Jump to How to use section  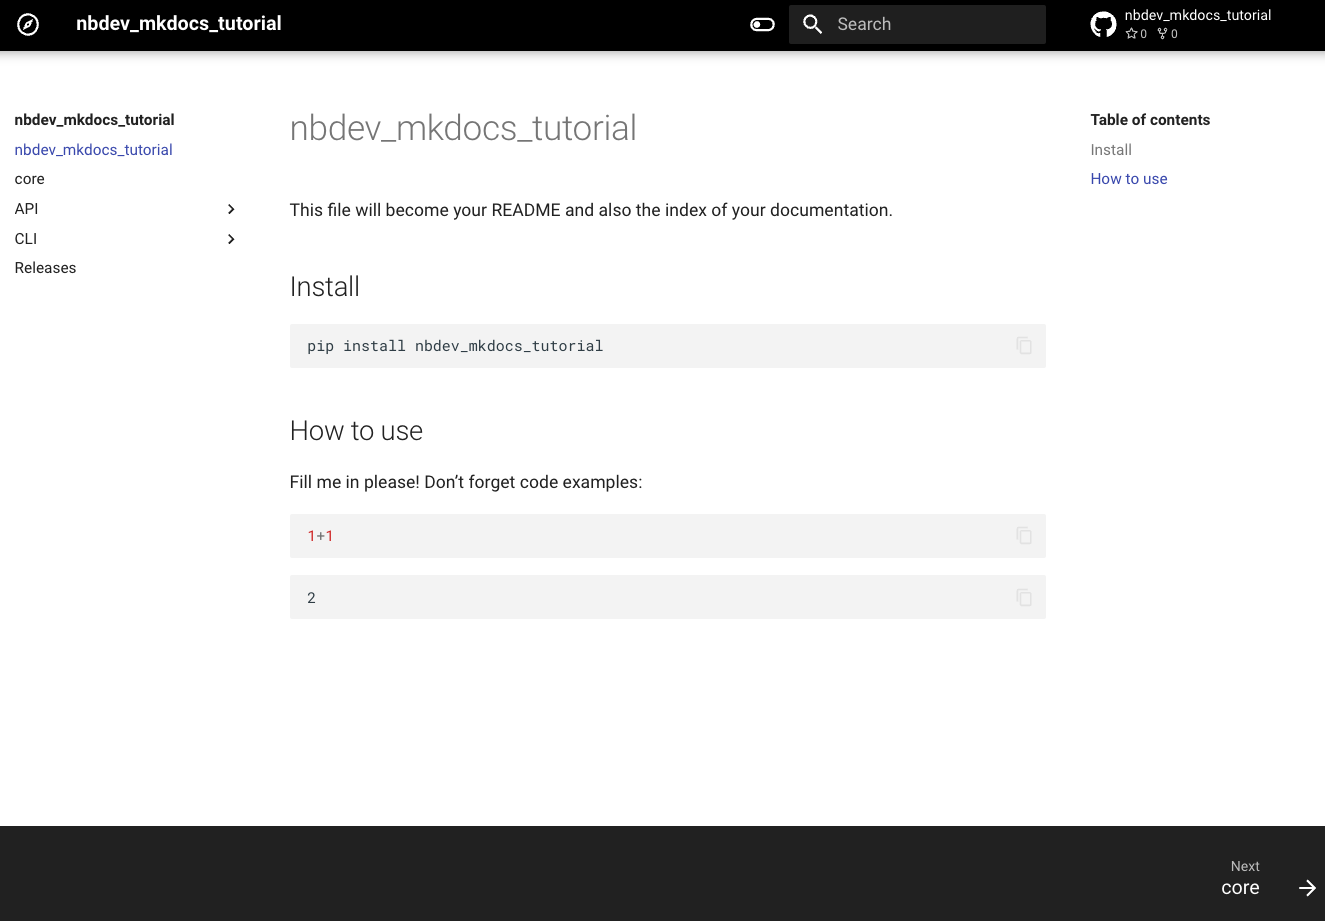[1129, 179]
